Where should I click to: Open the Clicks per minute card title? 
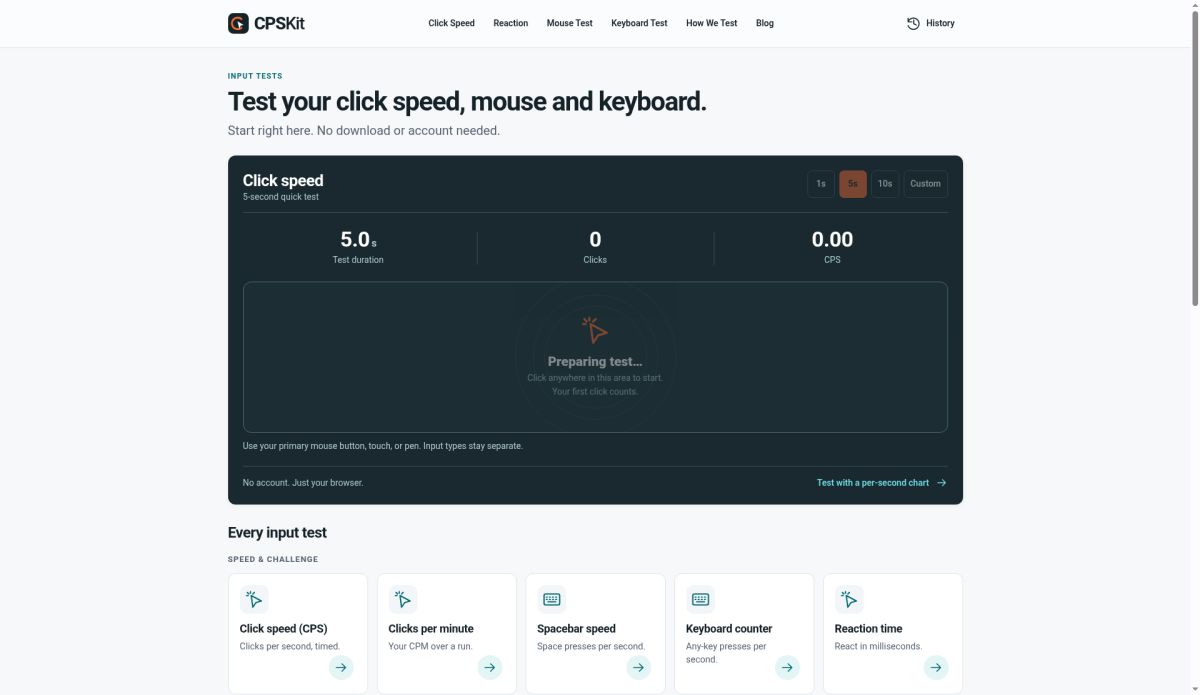[x=431, y=629]
